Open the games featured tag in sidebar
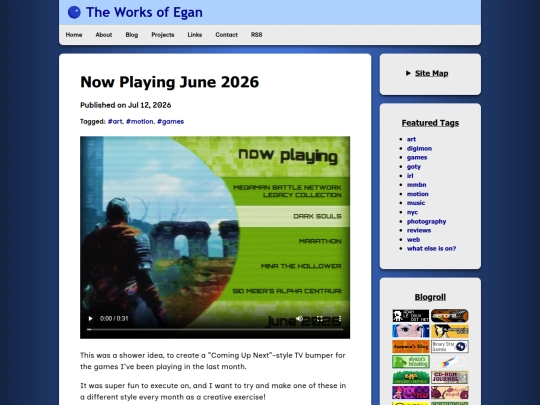 coord(417,157)
